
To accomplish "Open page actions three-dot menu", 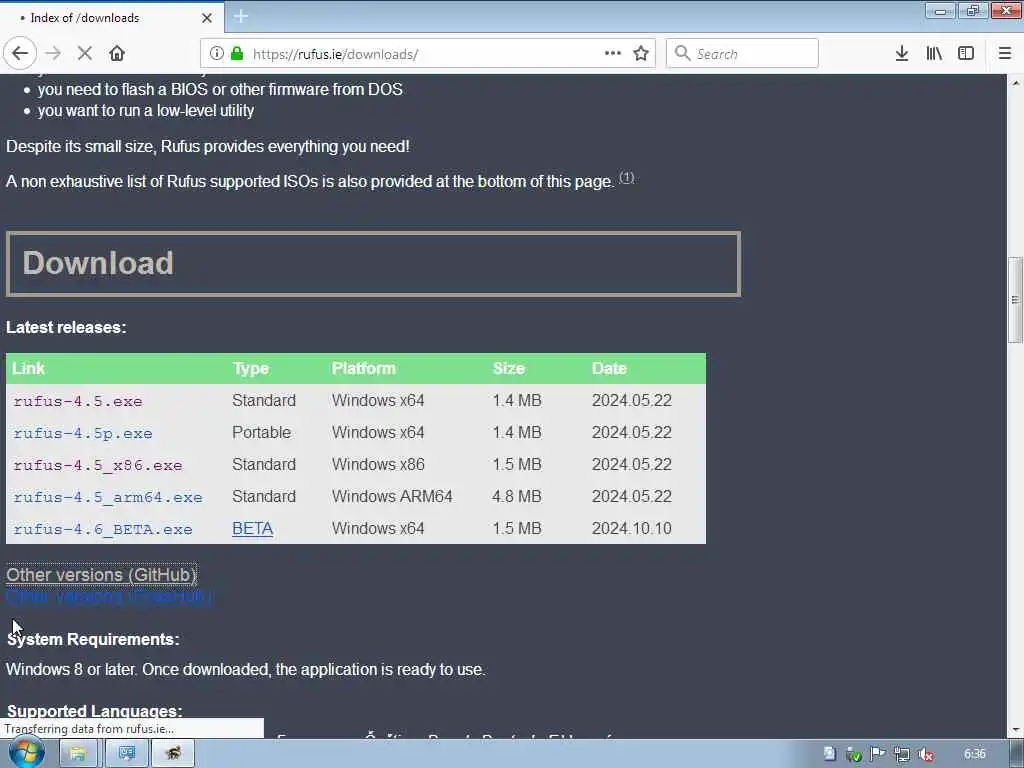I will click(x=613, y=54).
